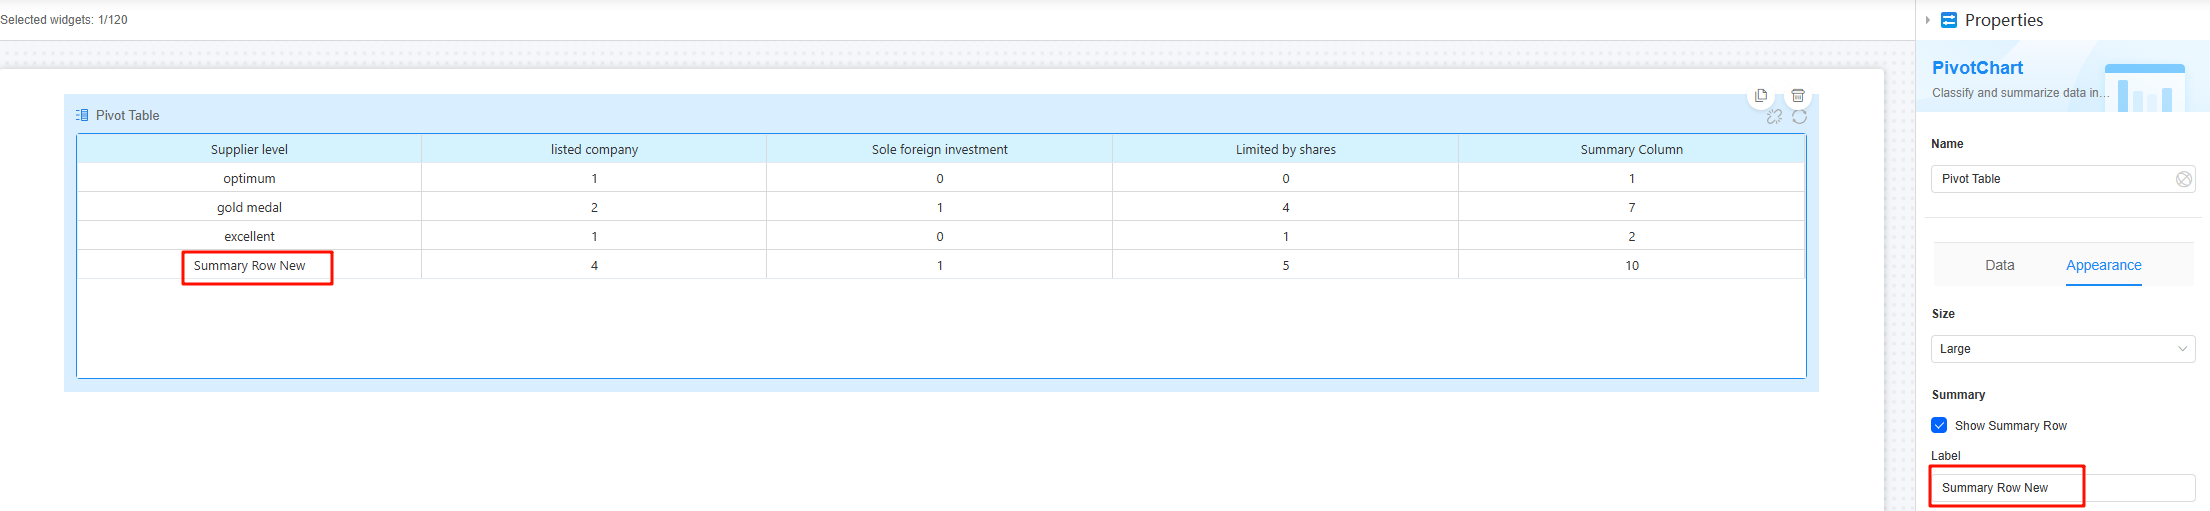Click the Supplier level column header

coord(249,149)
